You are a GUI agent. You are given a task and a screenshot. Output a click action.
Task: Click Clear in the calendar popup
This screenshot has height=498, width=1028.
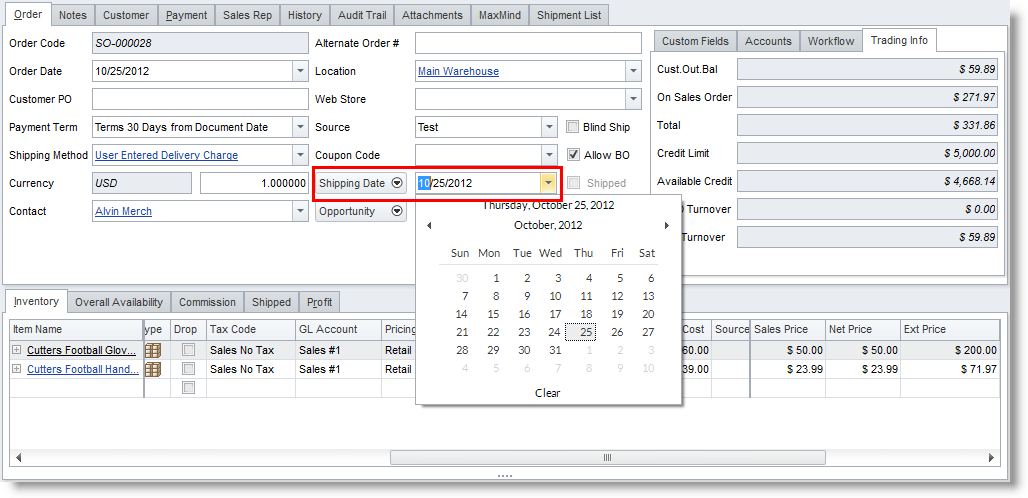(547, 393)
